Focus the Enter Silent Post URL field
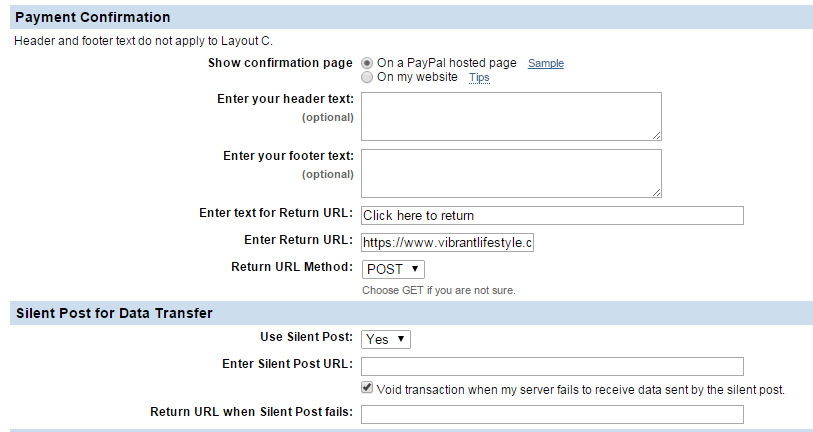The height and width of the screenshot is (432, 813). [x=552, y=365]
